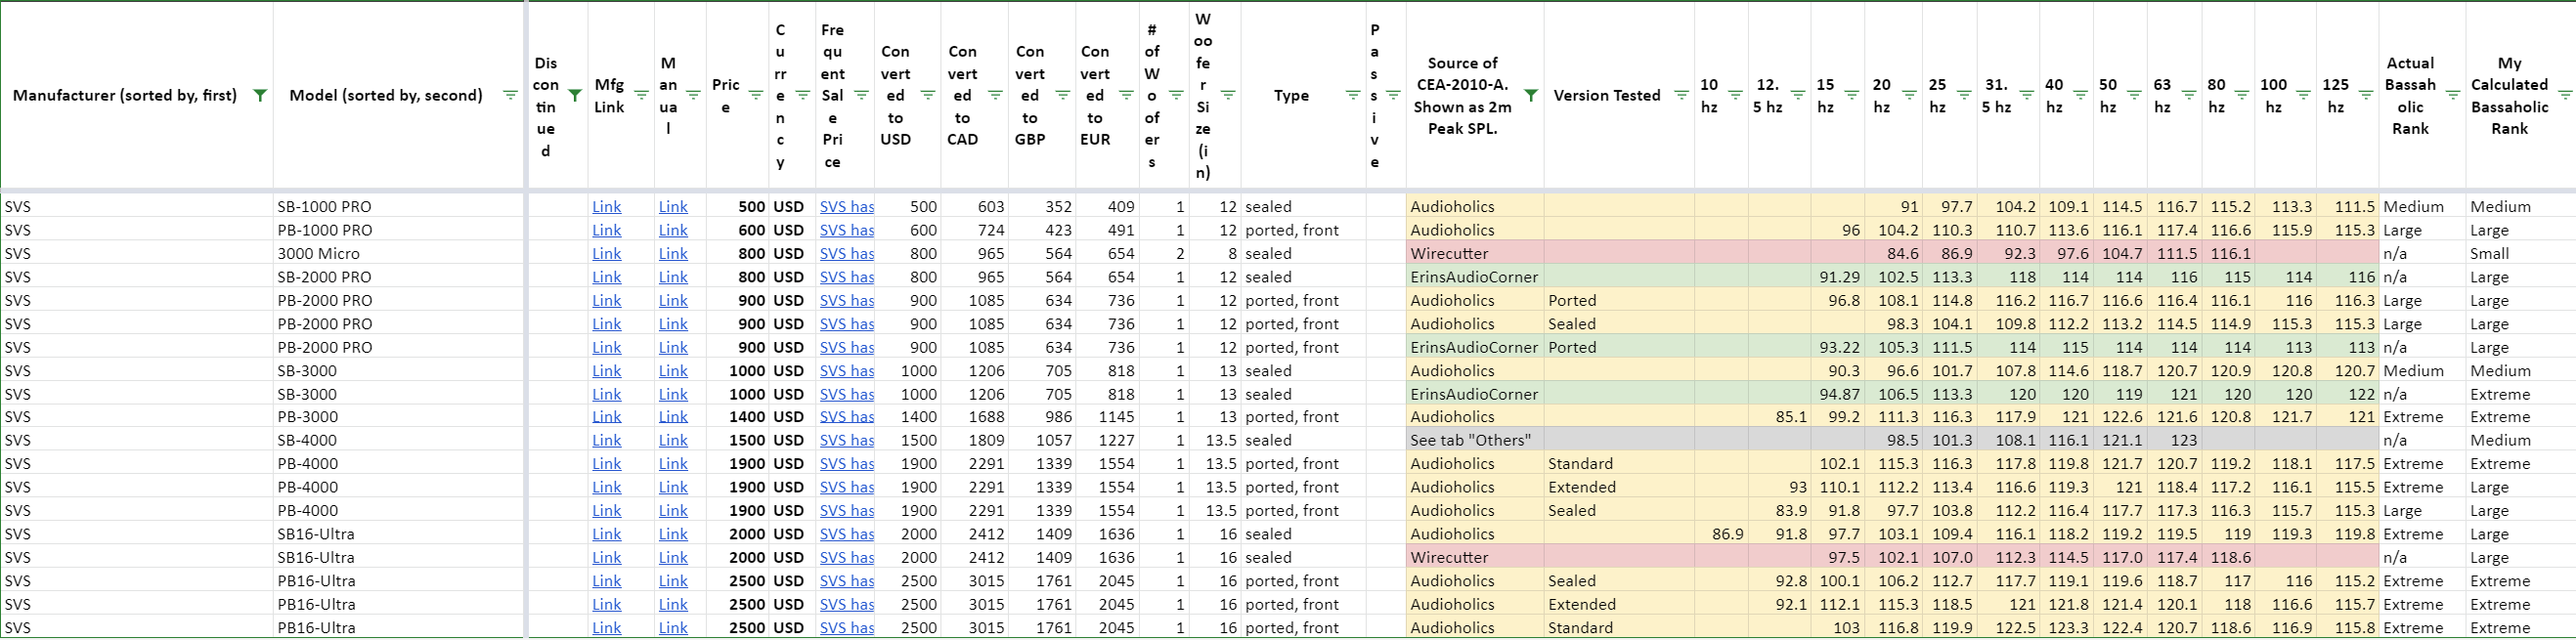Expand the 50 hz filter dropdown
The height and width of the screenshot is (640, 2576).
pyautogui.click(x=2134, y=96)
